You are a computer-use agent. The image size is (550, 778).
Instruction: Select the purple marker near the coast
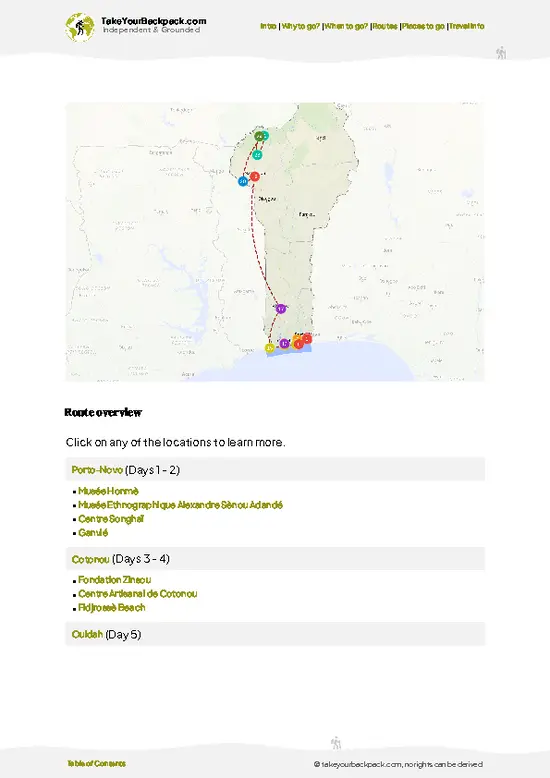pyautogui.click(x=284, y=343)
